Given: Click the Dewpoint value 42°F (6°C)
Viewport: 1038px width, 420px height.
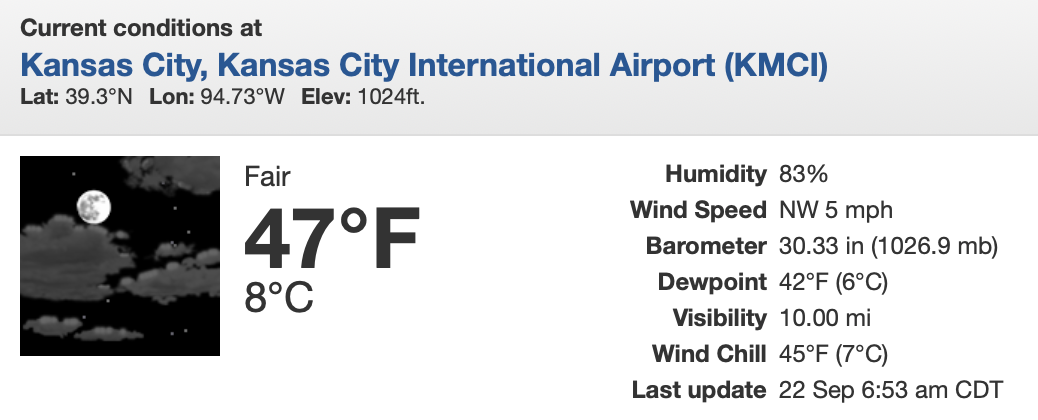Looking at the screenshot, I should (833, 282).
